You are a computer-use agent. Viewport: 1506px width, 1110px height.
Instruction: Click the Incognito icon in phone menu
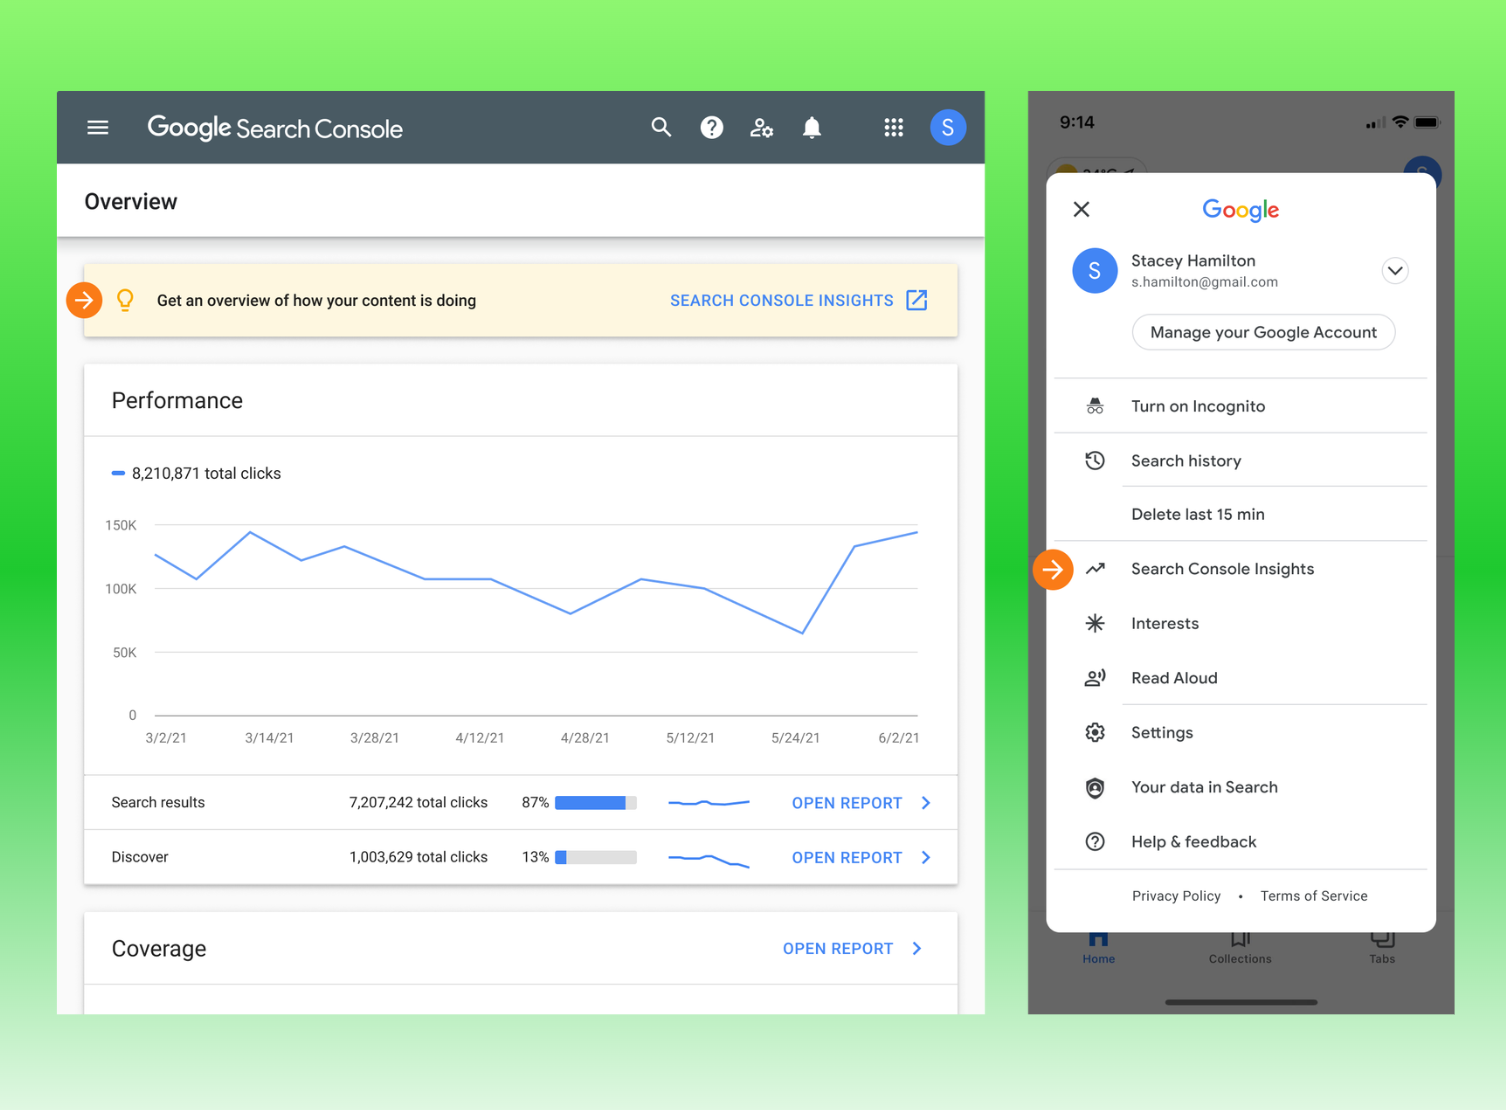pyautogui.click(x=1095, y=406)
